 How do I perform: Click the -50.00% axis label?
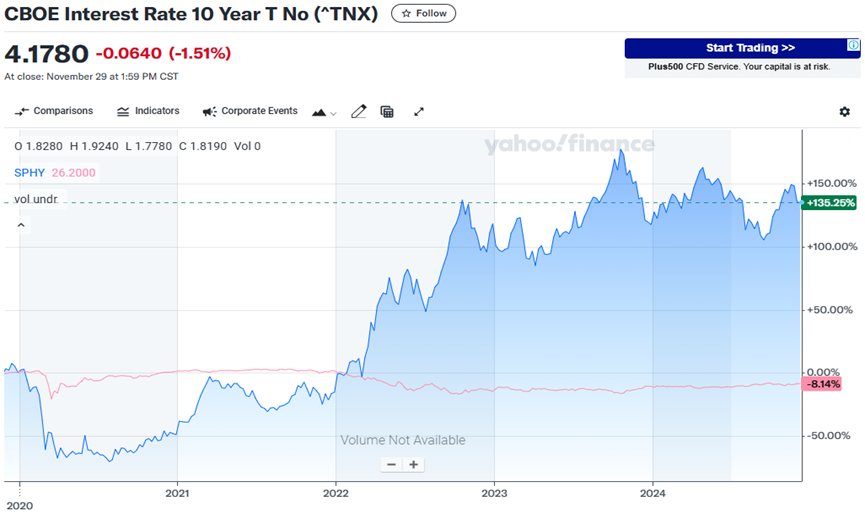click(x=830, y=435)
